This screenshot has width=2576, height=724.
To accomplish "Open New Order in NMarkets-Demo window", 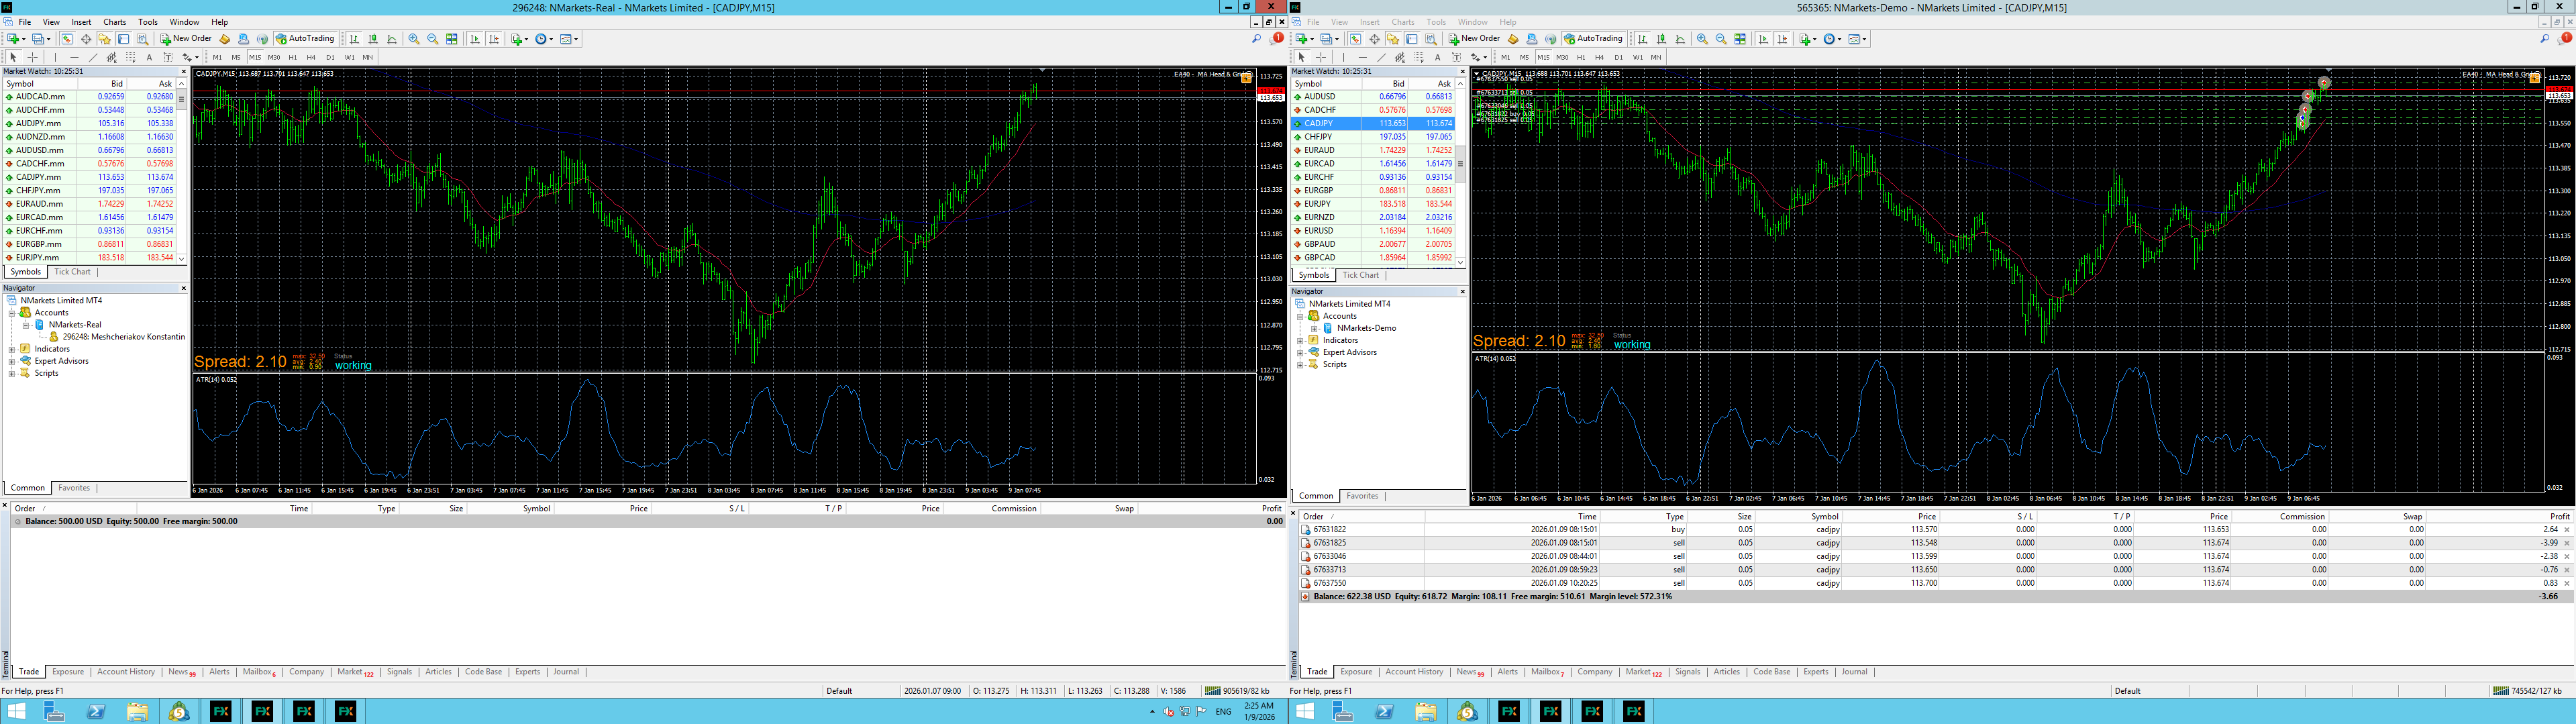I will click(1474, 39).
